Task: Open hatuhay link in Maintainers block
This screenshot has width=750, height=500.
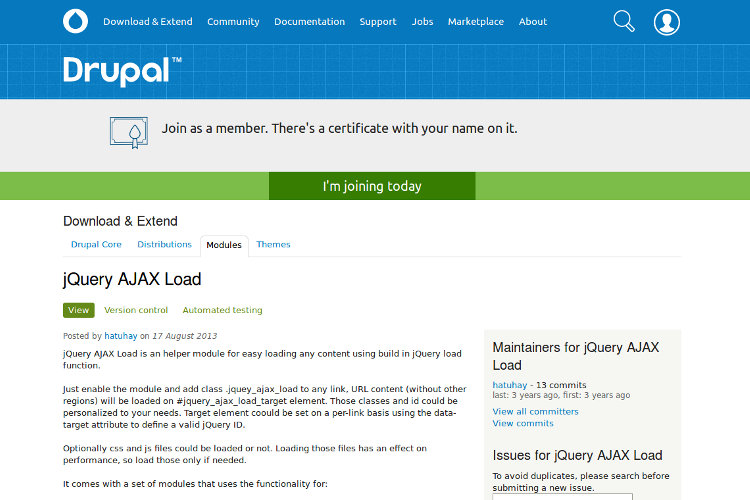Action: pos(509,385)
